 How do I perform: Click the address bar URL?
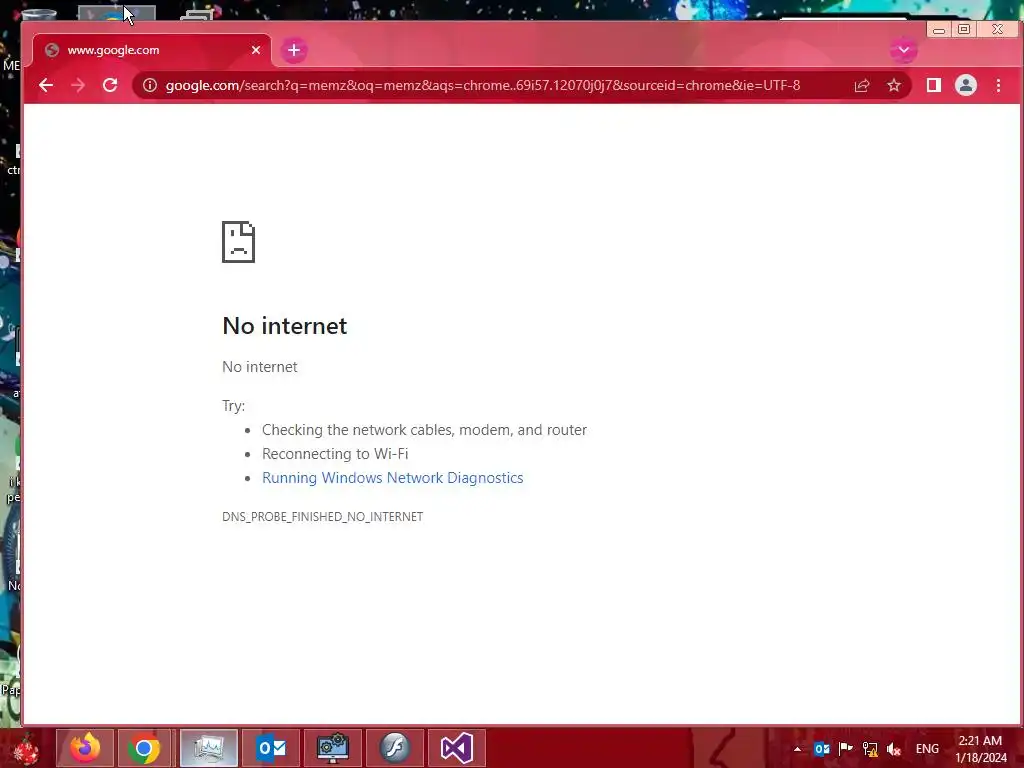click(x=483, y=86)
